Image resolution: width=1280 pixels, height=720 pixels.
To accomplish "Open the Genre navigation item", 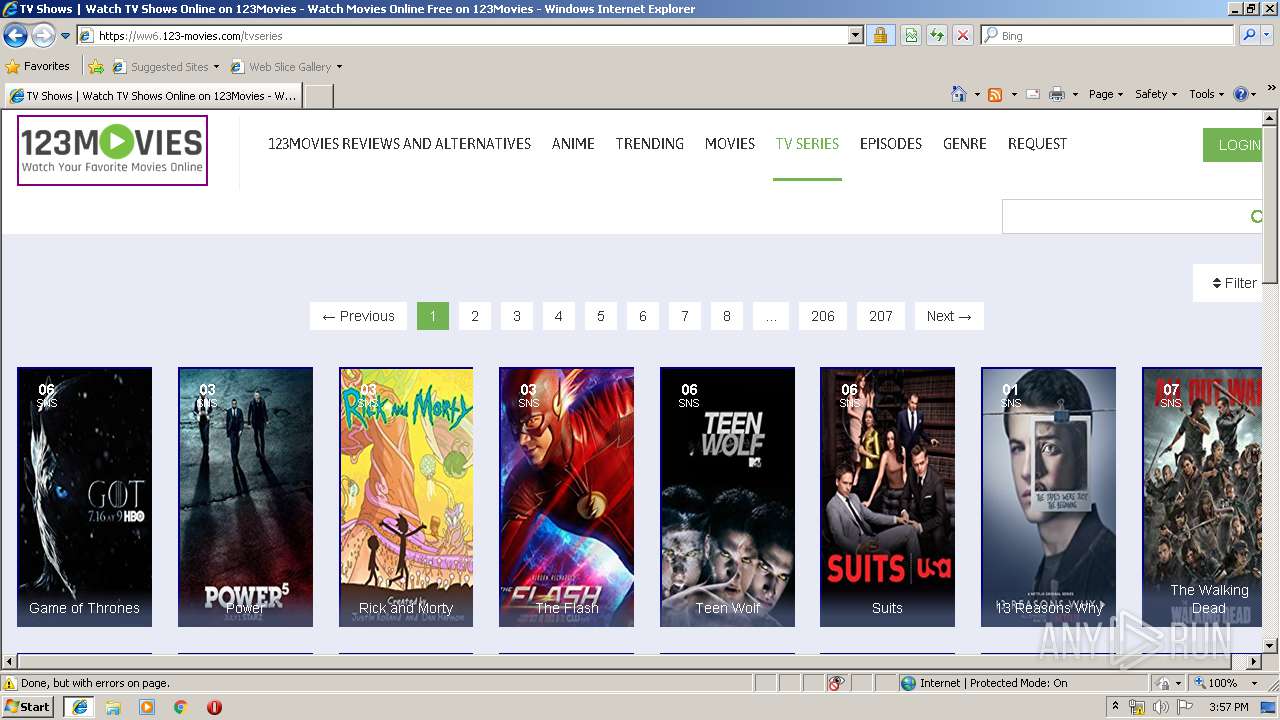I will (965, 144).
